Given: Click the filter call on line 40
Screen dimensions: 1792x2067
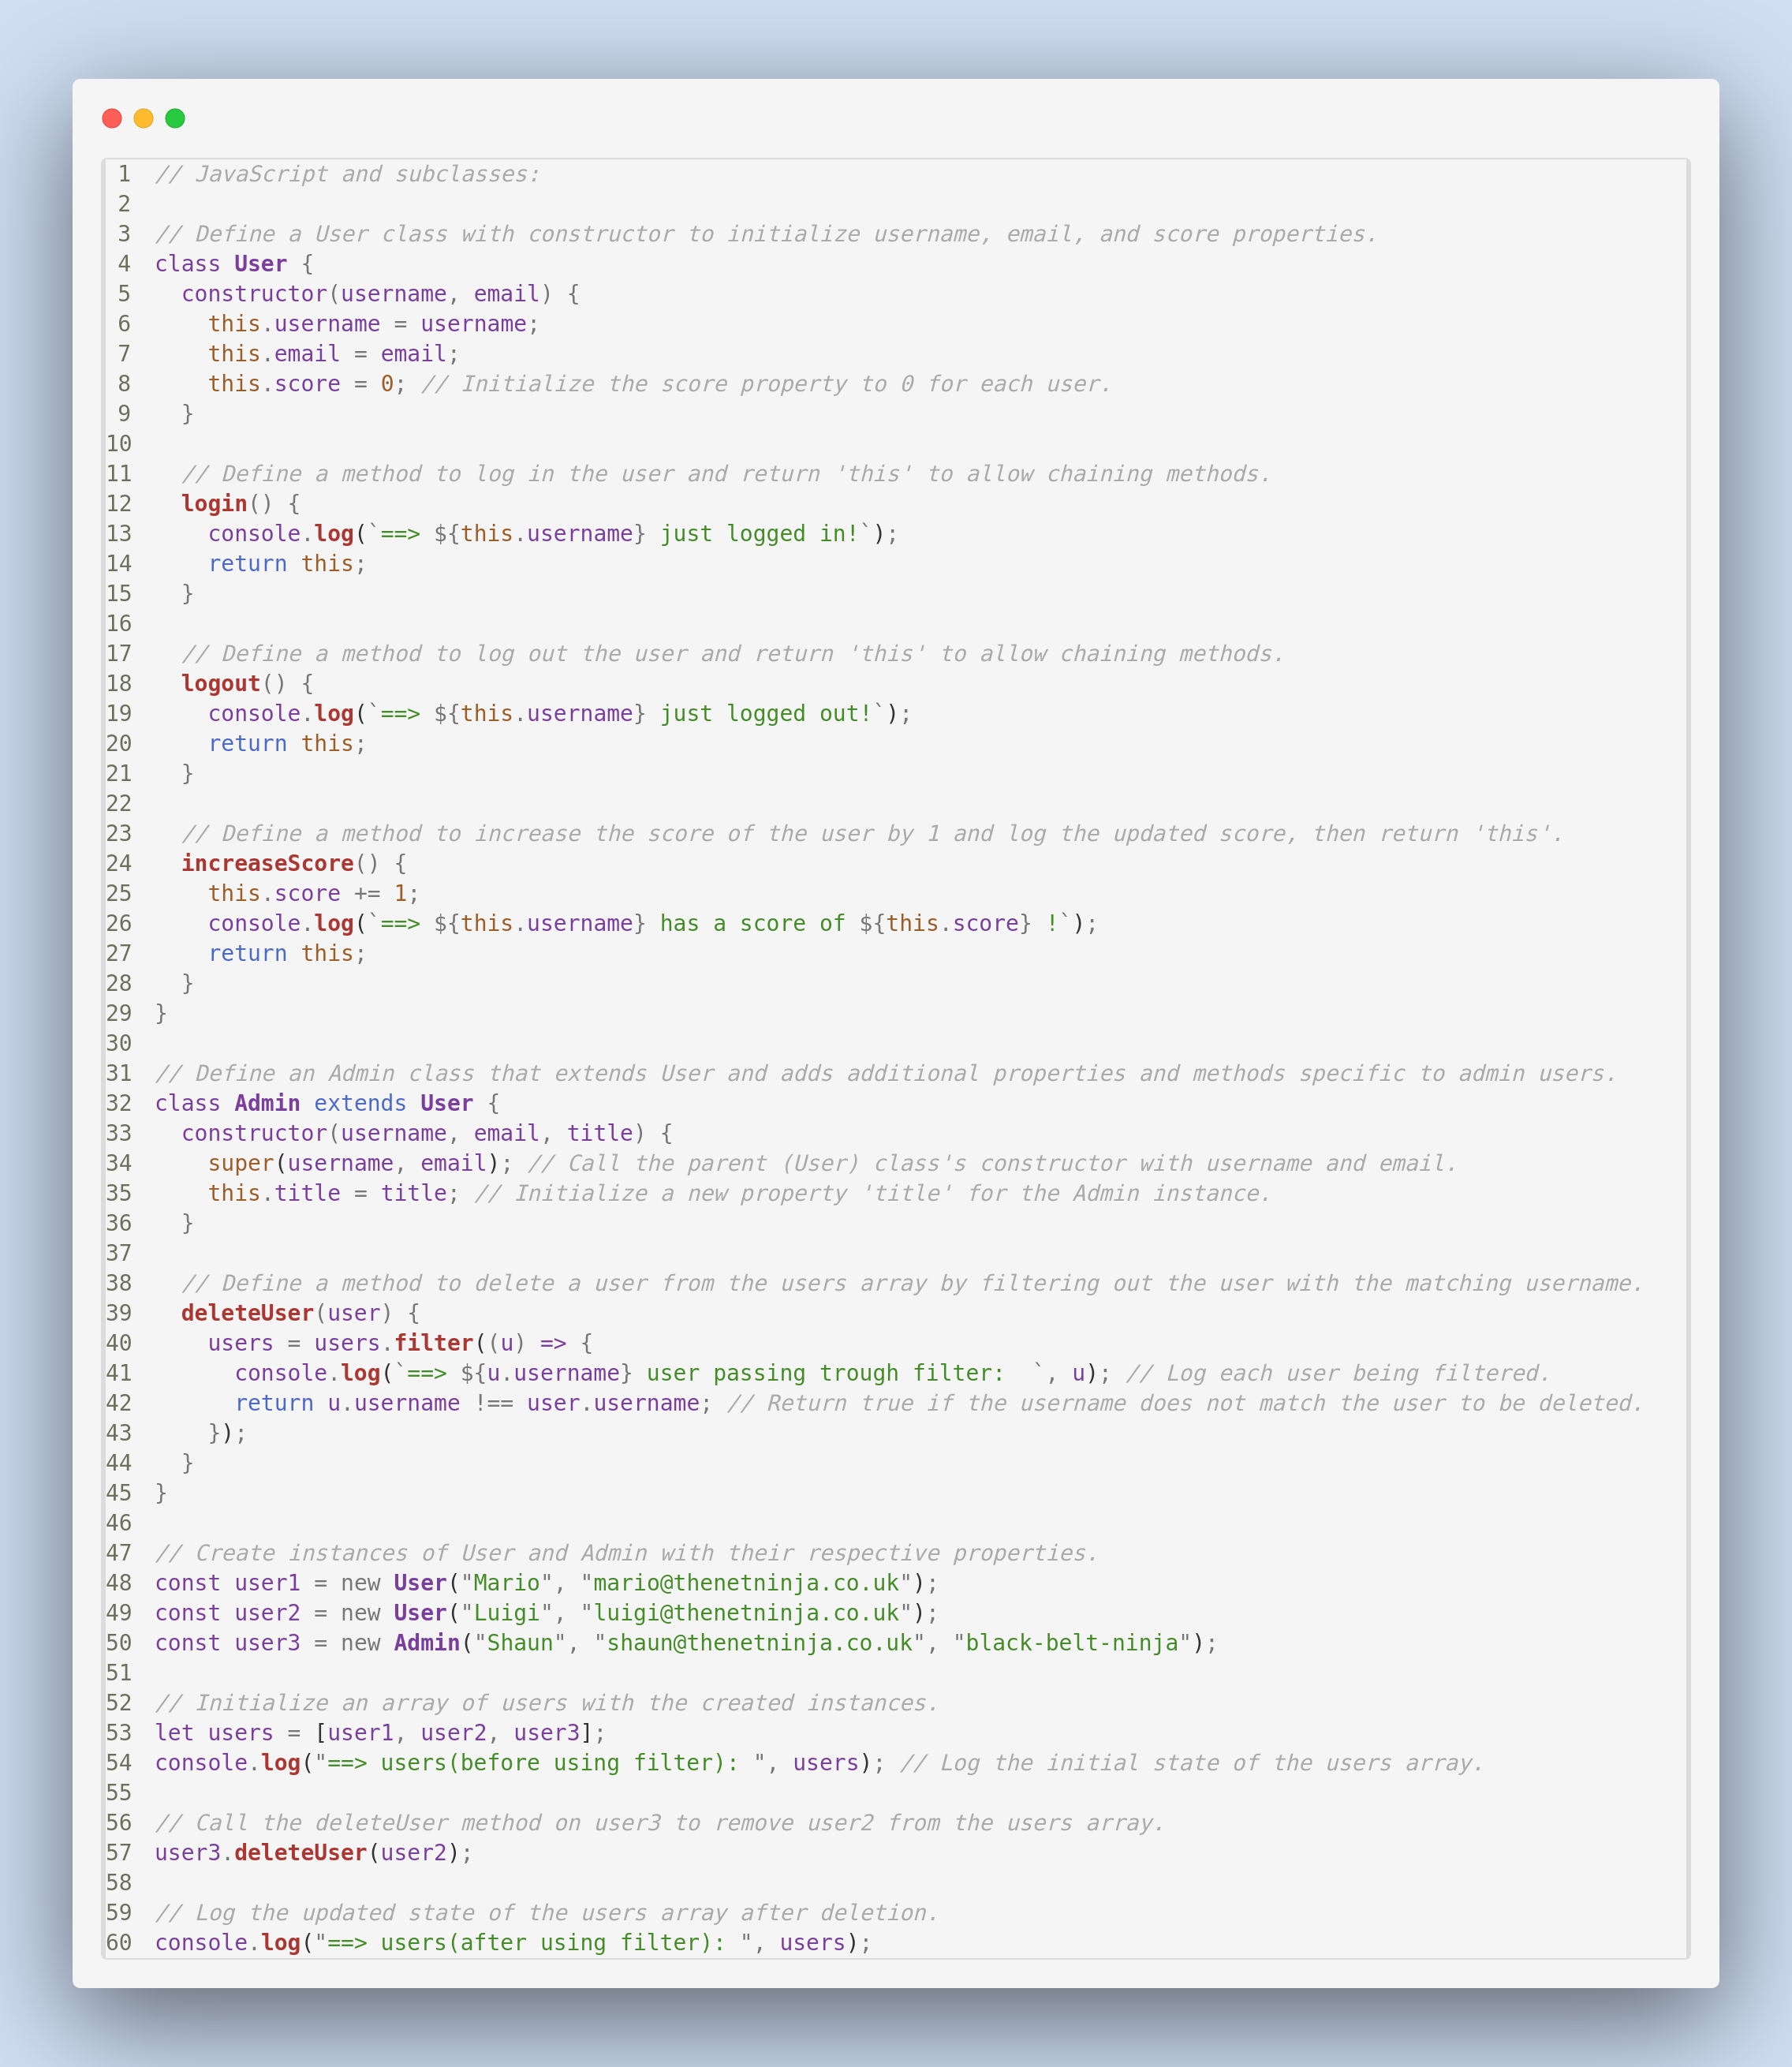Looking at the screenshot, I should [x=434, y=1343].
